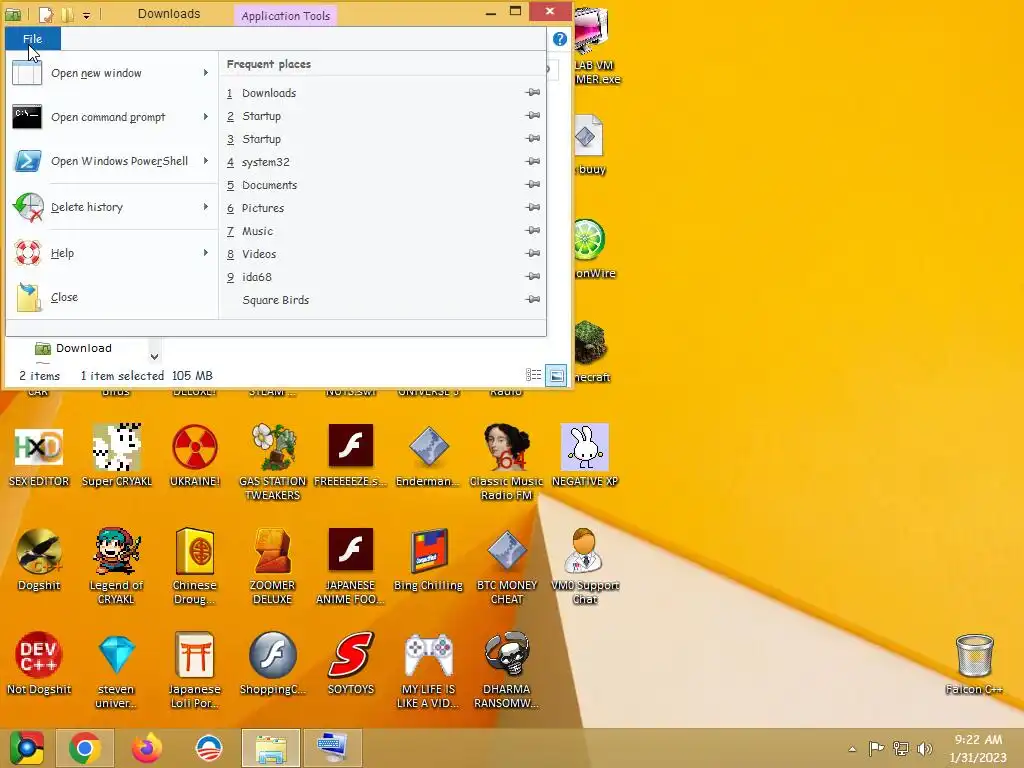Select Chinese Droug desktop icon
Screen dimensions: 1024x768
tap(195, 566)
